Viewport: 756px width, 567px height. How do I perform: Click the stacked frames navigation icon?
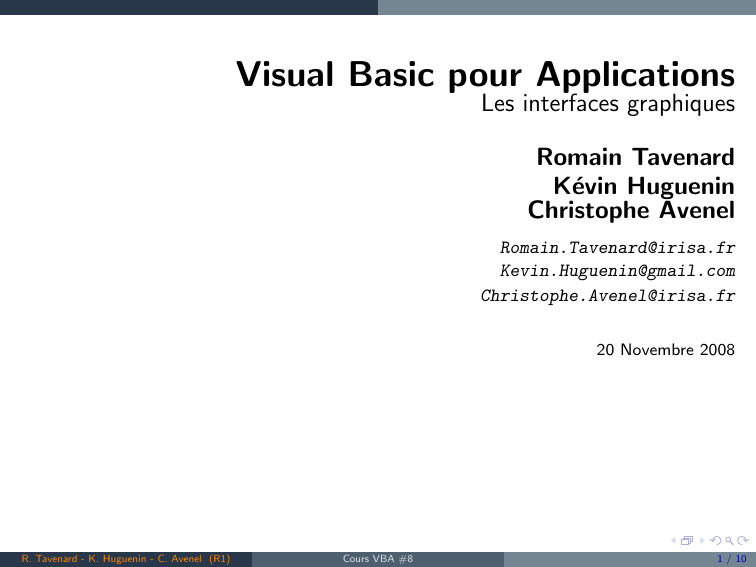687,540
